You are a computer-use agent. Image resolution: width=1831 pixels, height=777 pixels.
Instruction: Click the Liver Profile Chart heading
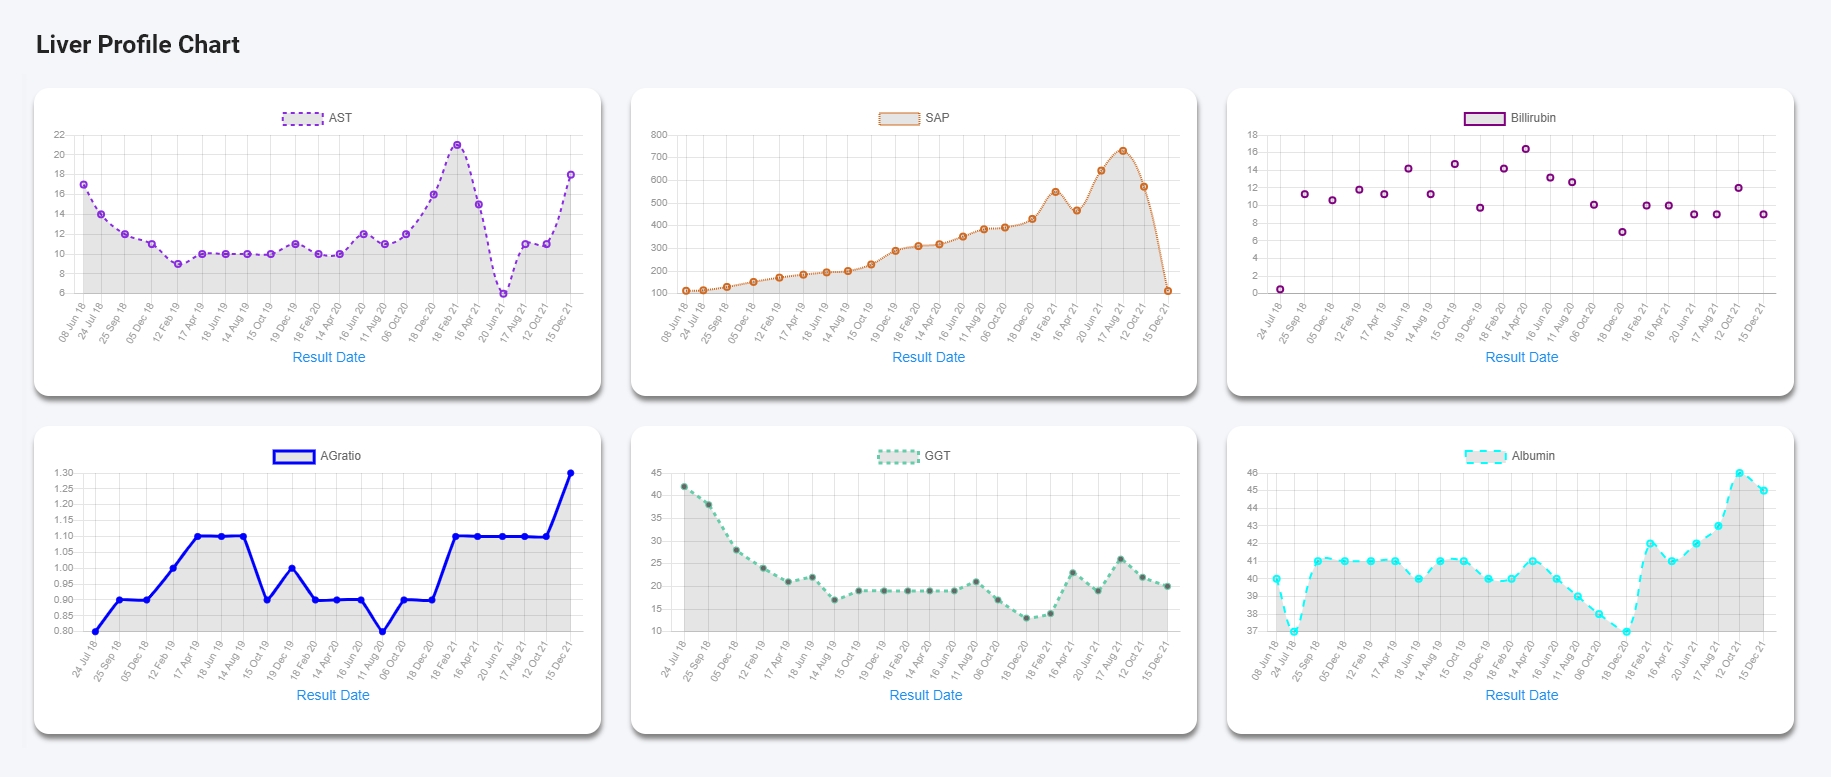[138, 45]
